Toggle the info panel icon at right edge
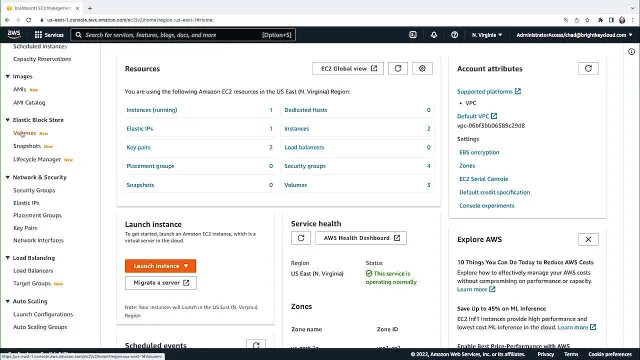Screen dimensions: 640x360 pyautogui.click(x=631, y=52)
